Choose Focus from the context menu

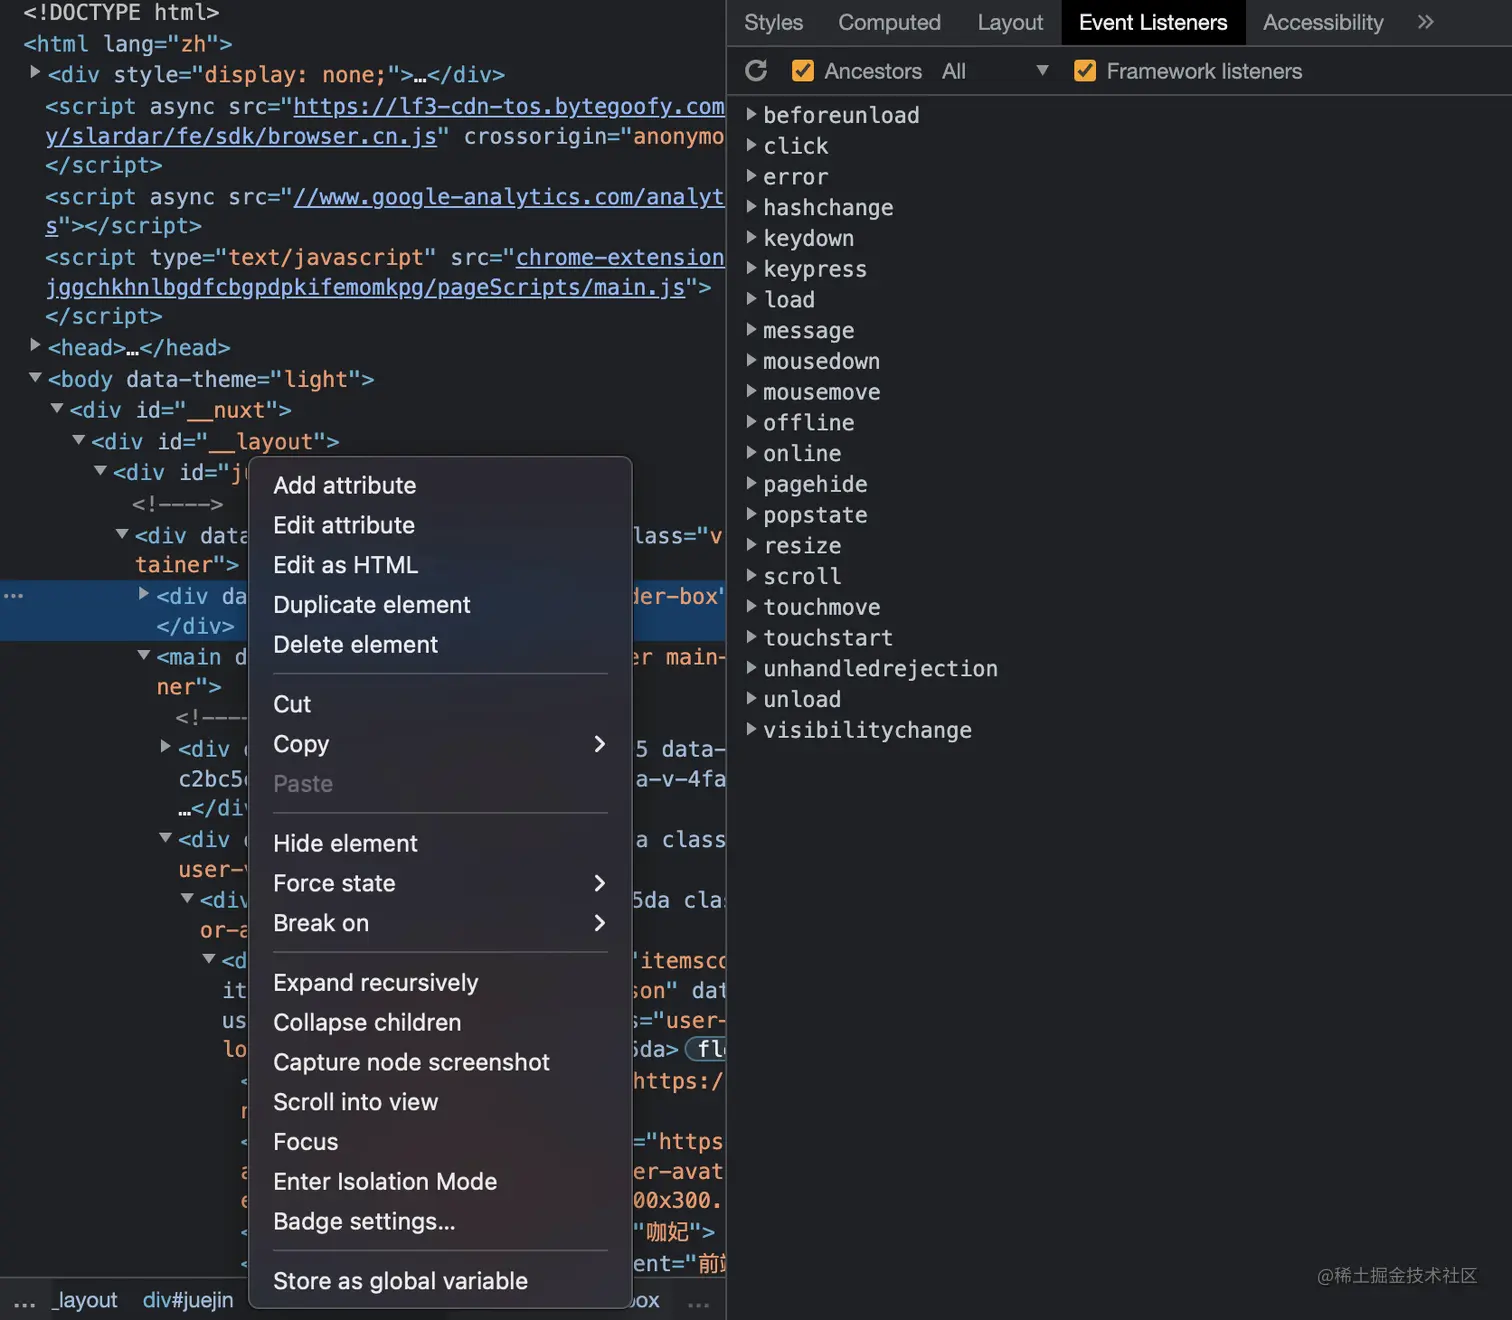tap(440, 1142)
